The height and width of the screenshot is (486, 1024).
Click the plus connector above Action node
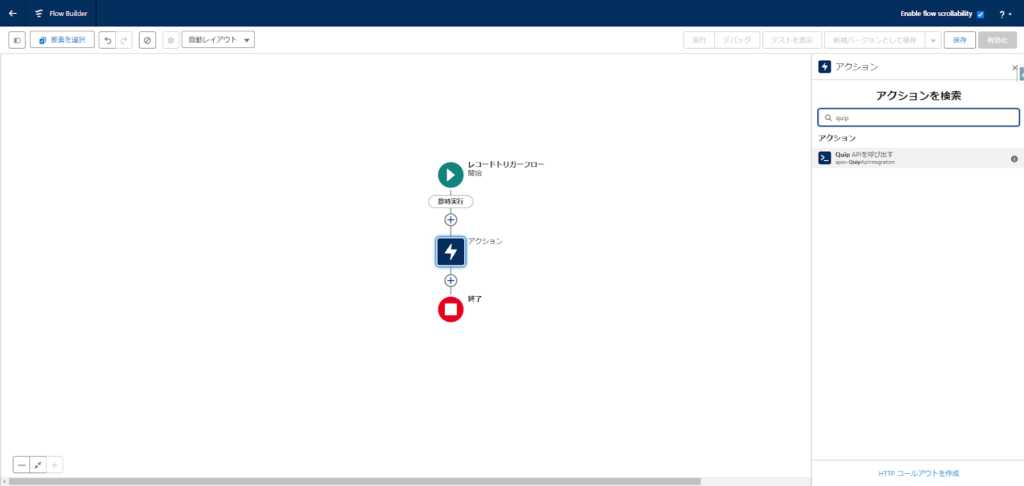coord(450,220)
